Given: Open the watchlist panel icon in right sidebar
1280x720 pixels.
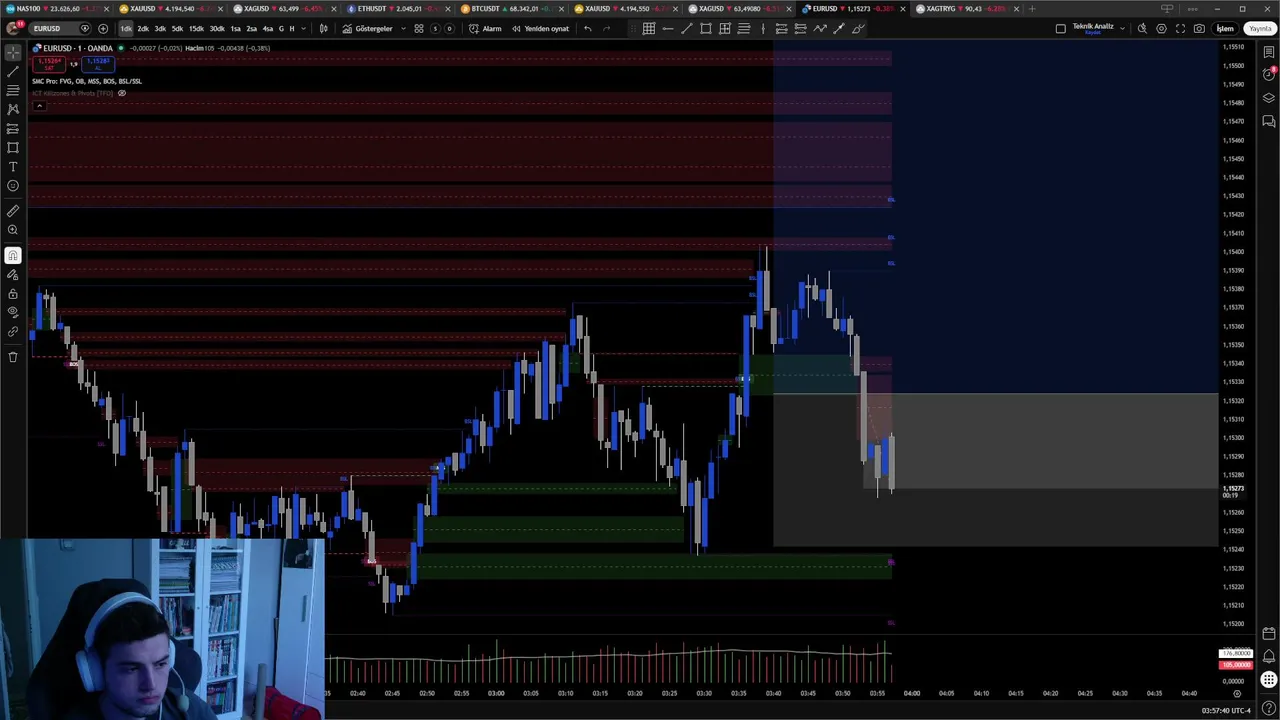Looking at the screenshot, I should coord(1268,52).
